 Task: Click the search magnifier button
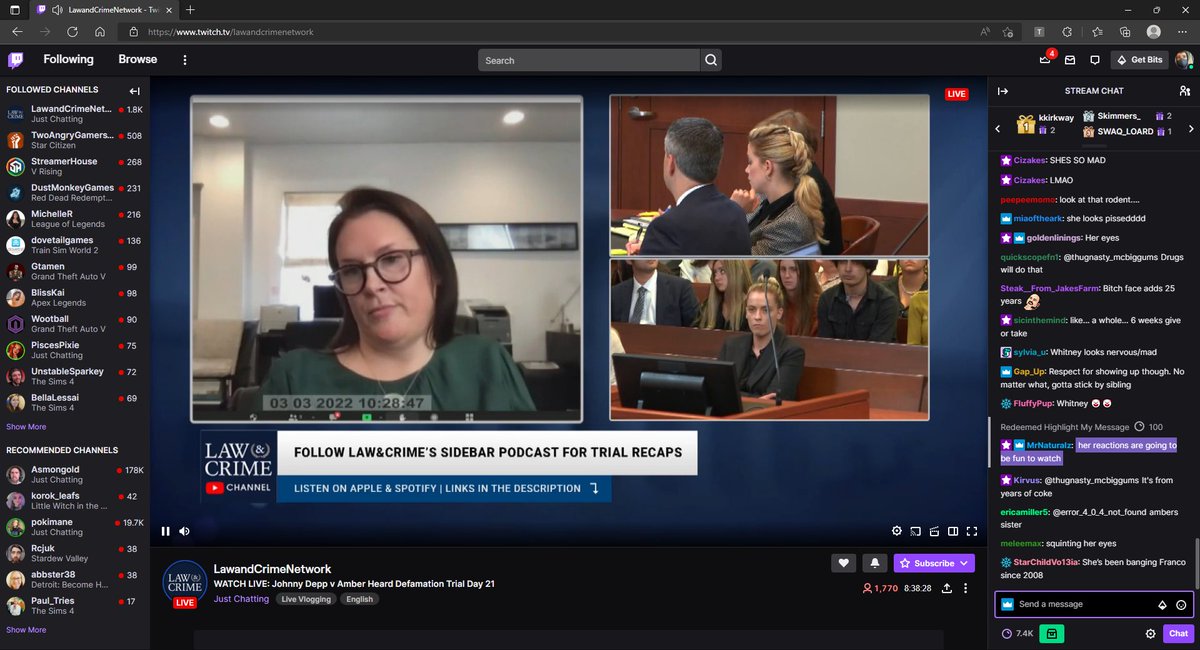(x=711, y=60)
